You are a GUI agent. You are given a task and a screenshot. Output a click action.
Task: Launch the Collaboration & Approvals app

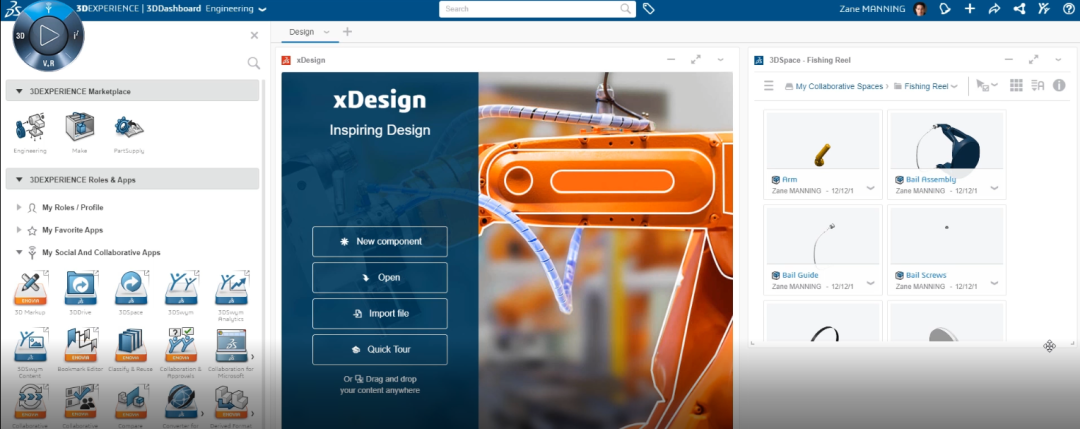(x=180, y=345)
